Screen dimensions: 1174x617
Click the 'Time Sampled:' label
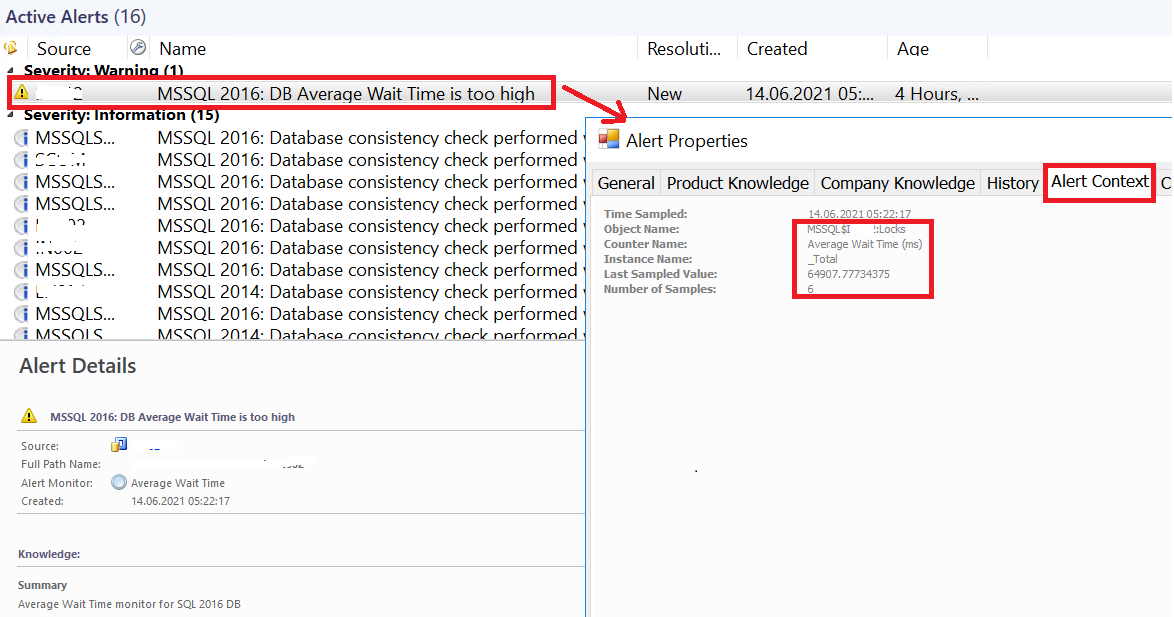[645, 214]
